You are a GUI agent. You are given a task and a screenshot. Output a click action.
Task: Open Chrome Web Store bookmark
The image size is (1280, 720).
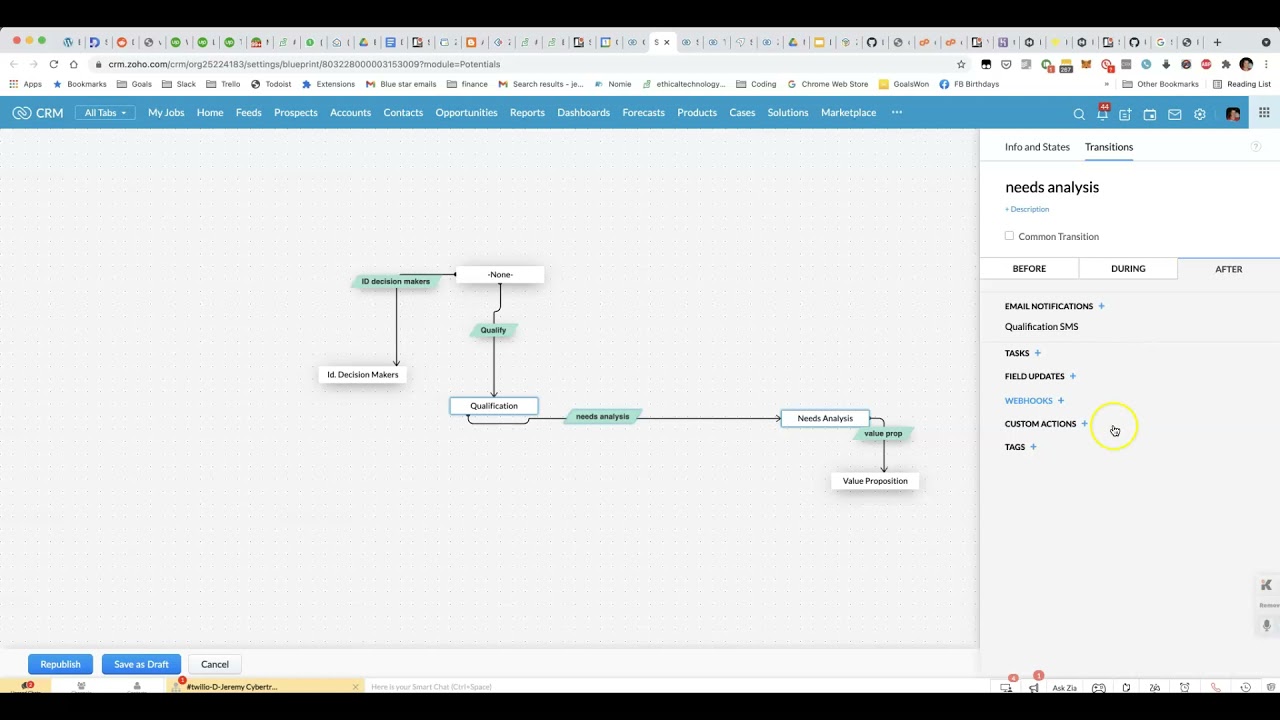point(828,84)
